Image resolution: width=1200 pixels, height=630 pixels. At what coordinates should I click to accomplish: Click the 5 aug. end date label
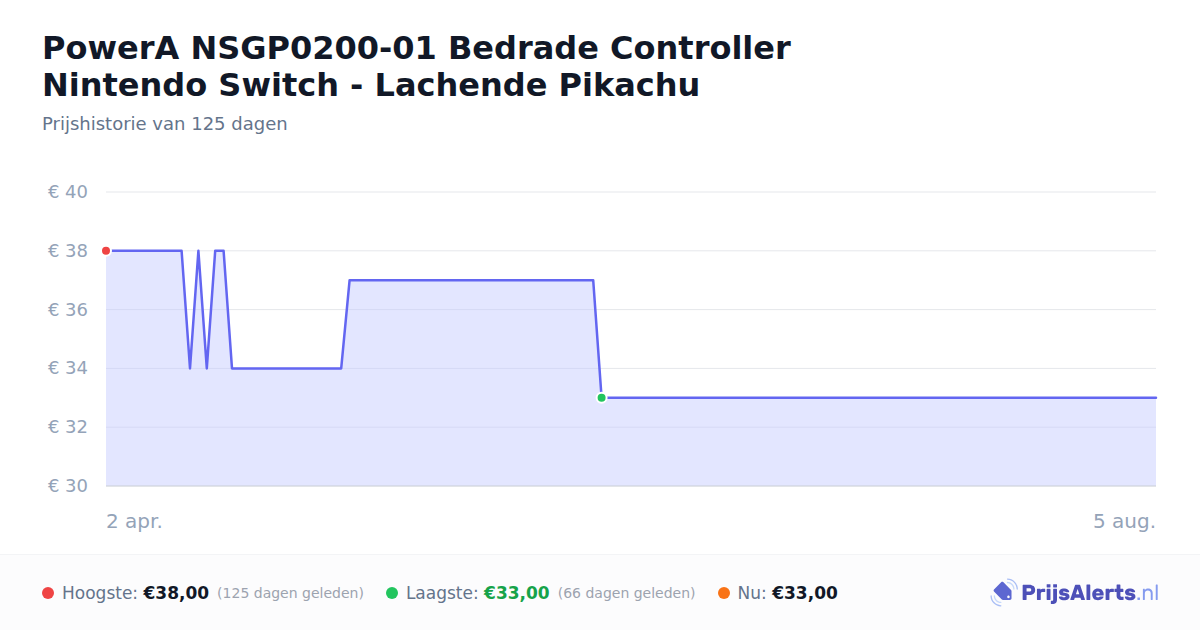1124,521
